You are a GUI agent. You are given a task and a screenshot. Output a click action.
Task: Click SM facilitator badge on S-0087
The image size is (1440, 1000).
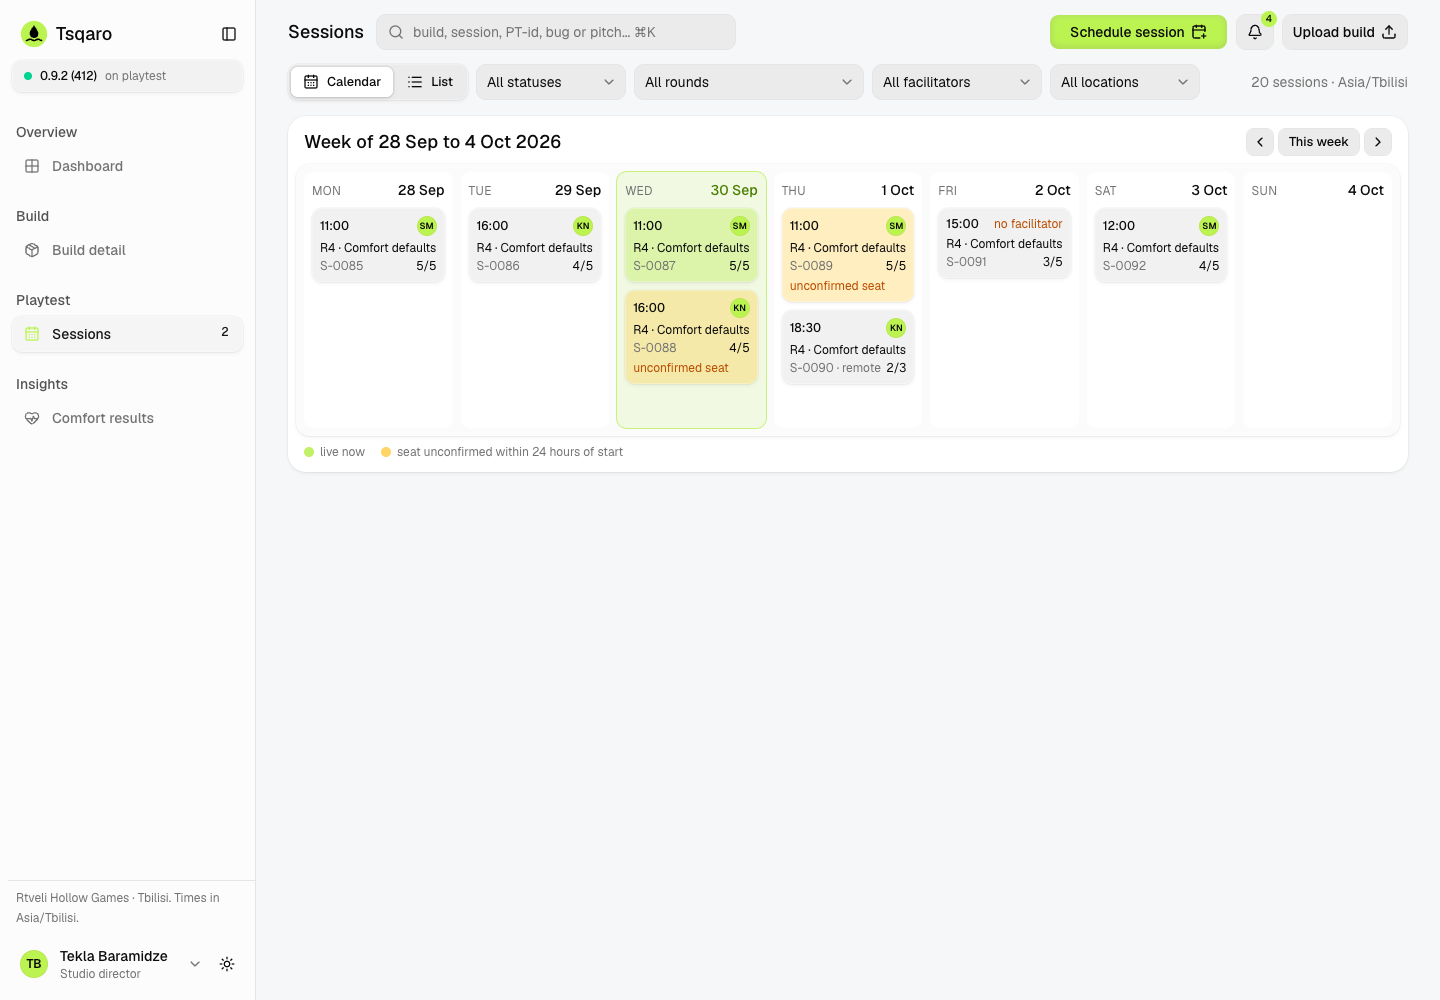(740, 226)
